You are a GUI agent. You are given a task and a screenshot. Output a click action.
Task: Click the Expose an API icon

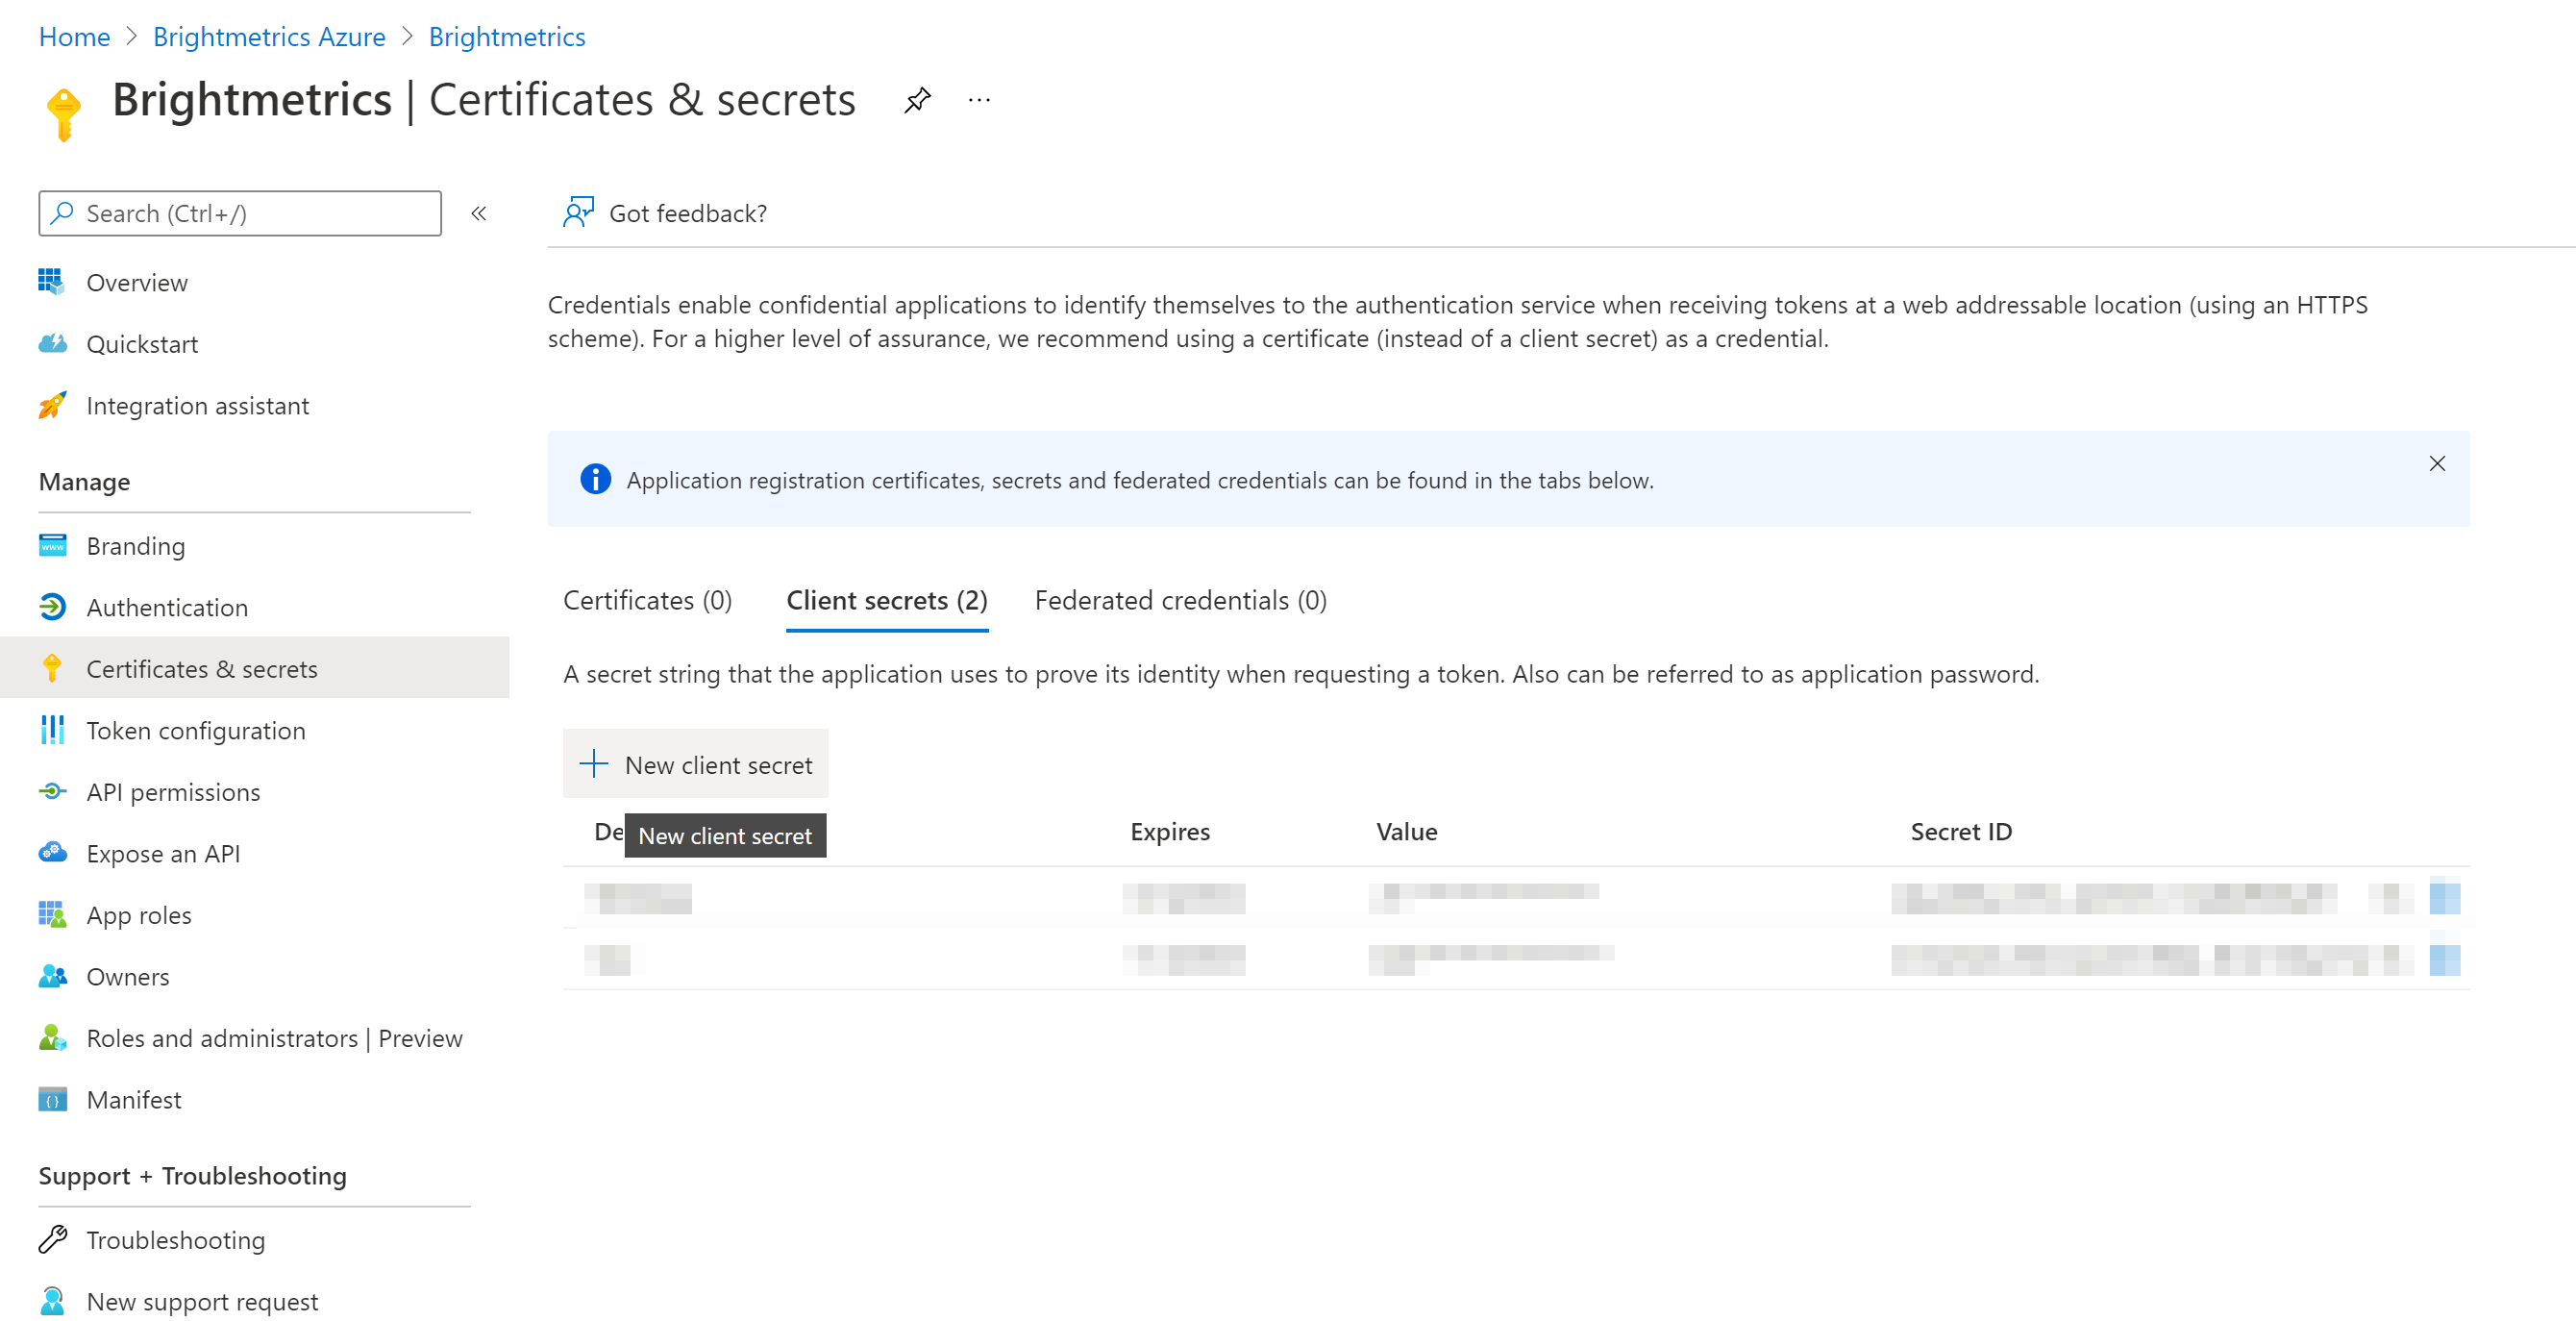coord(52,853)
